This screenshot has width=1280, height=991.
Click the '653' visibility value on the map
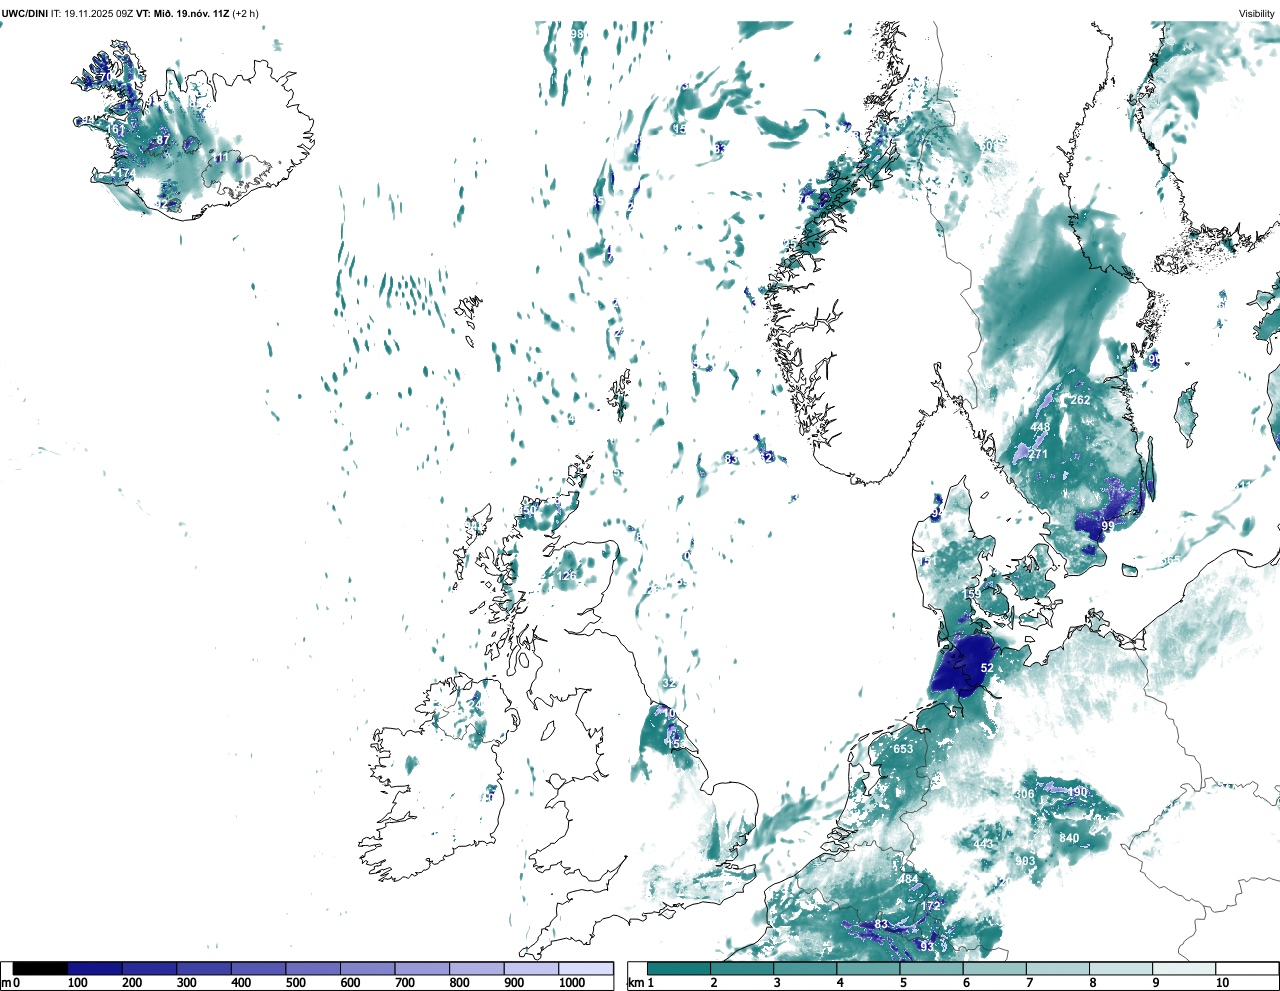(903, 749)
